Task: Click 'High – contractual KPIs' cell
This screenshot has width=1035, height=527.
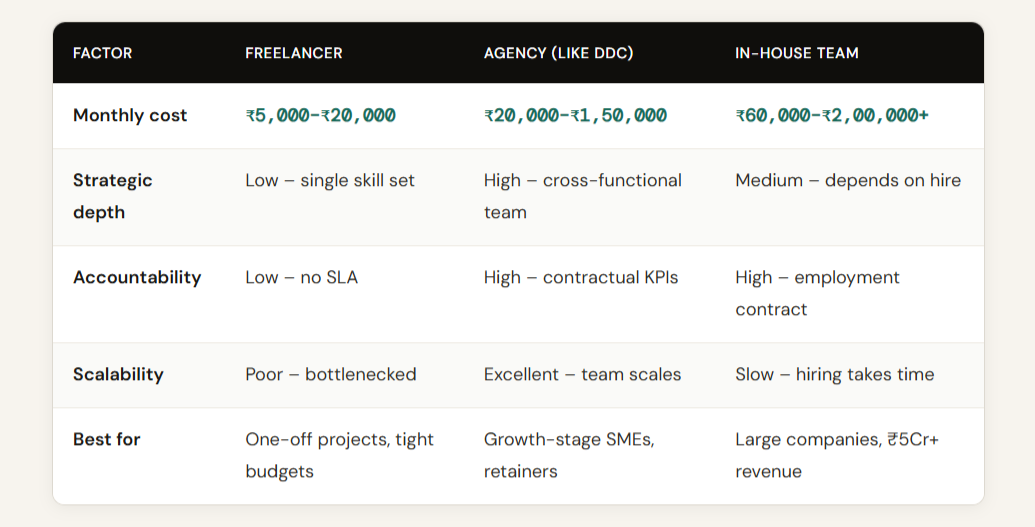Action: [x=580, y=278]
